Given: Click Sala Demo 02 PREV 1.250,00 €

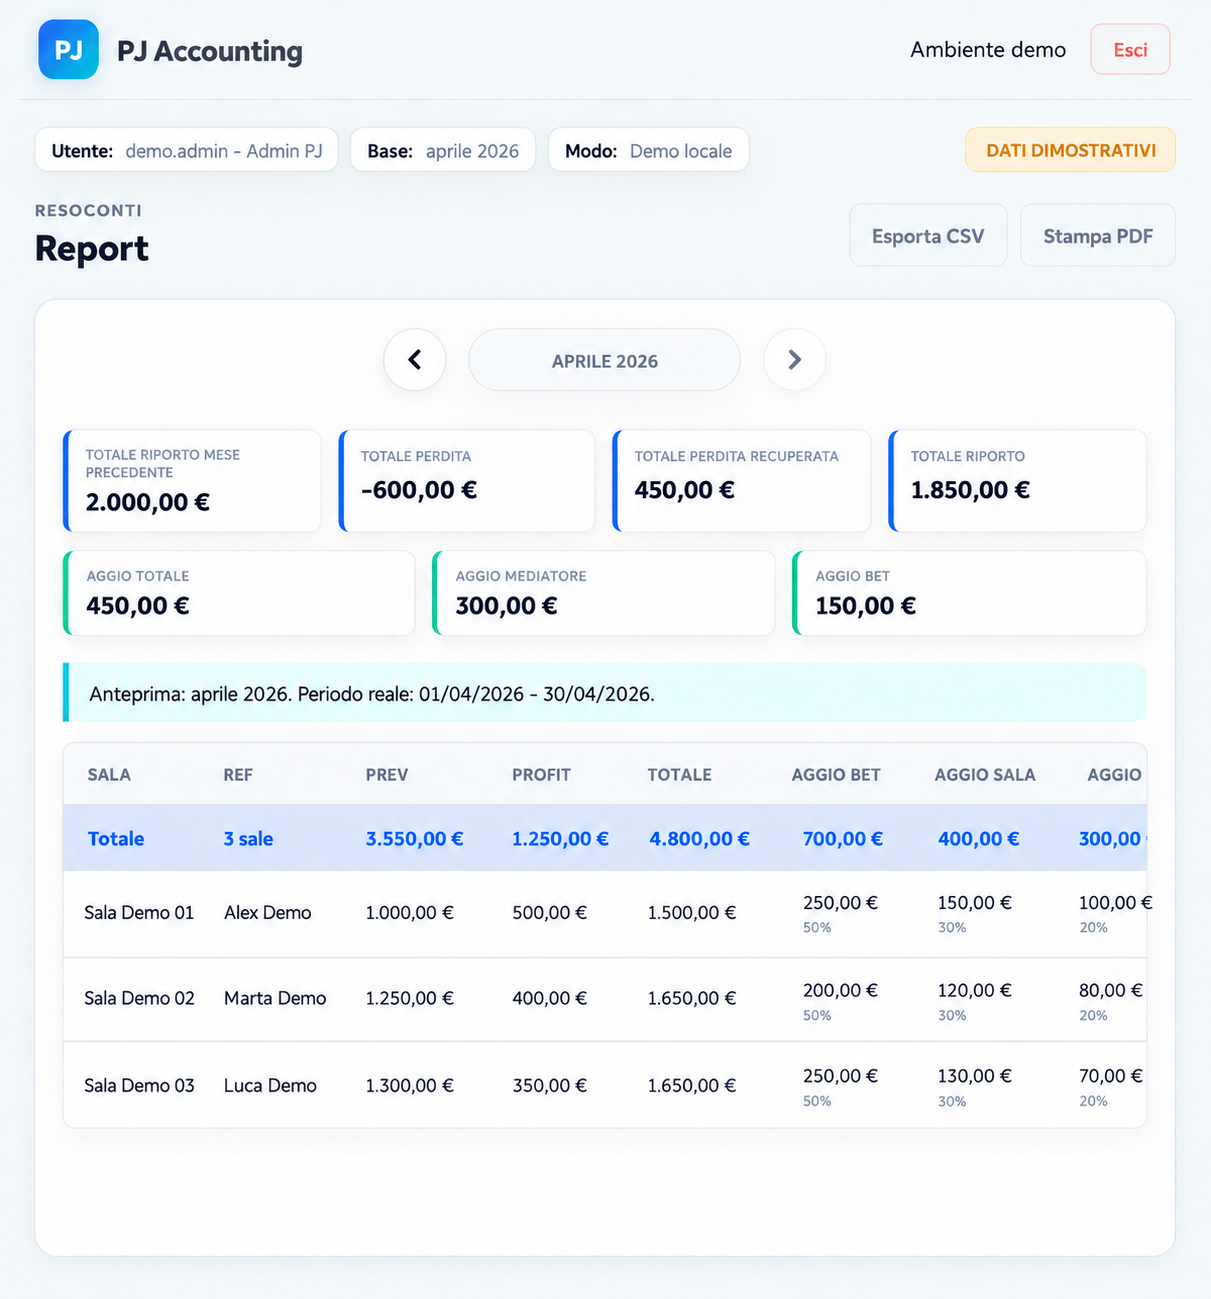Looking at the screenshot, I should [409, 998].
